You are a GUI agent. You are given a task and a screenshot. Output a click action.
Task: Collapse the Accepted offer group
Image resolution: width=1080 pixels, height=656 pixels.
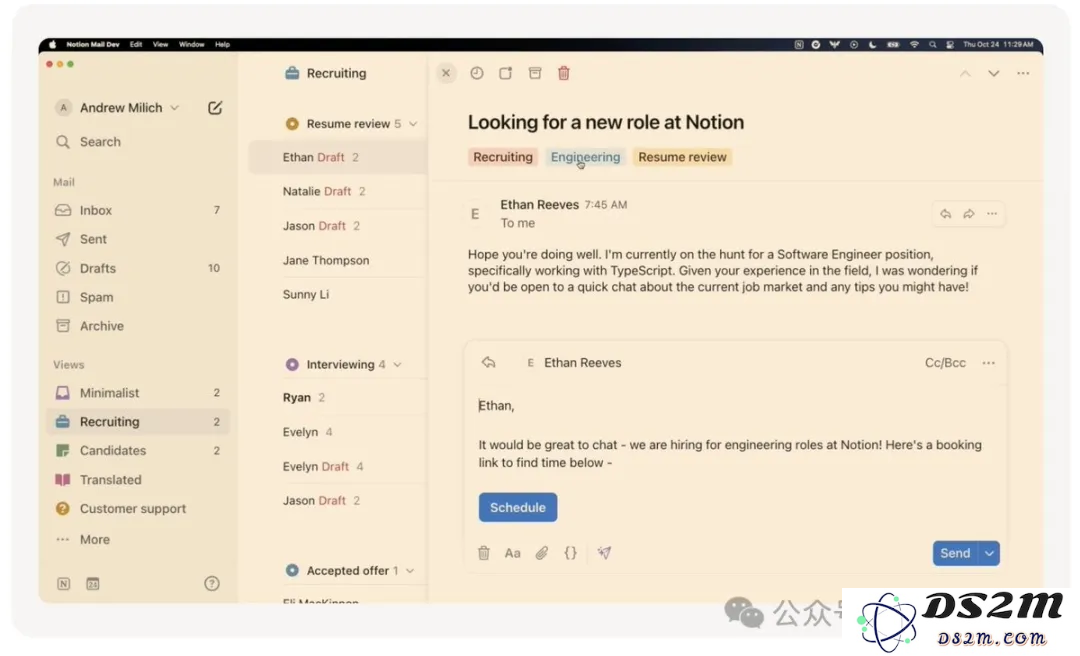tap(411, 571)
